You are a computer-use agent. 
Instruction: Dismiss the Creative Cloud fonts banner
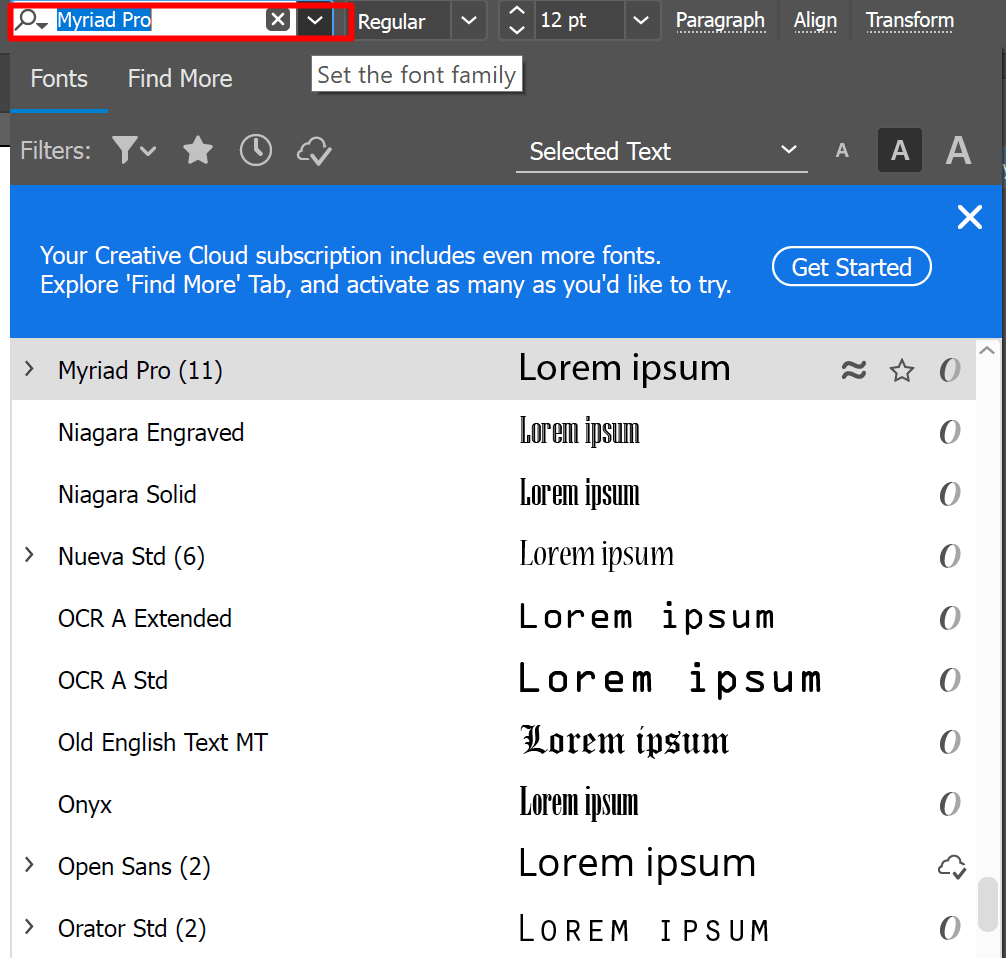[x=969, y=217]
